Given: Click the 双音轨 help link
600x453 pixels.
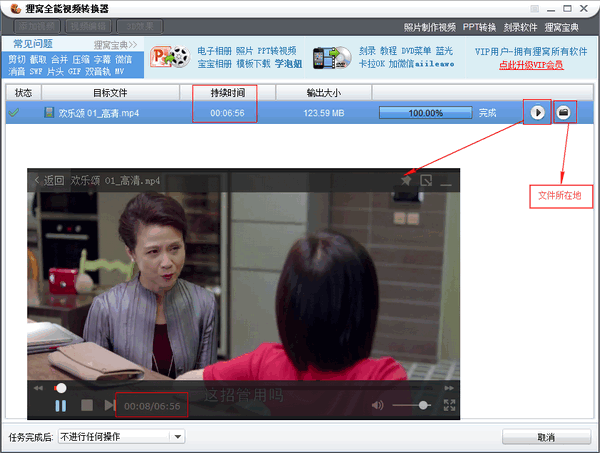Looking at the screenshot, I should [98, 71].
